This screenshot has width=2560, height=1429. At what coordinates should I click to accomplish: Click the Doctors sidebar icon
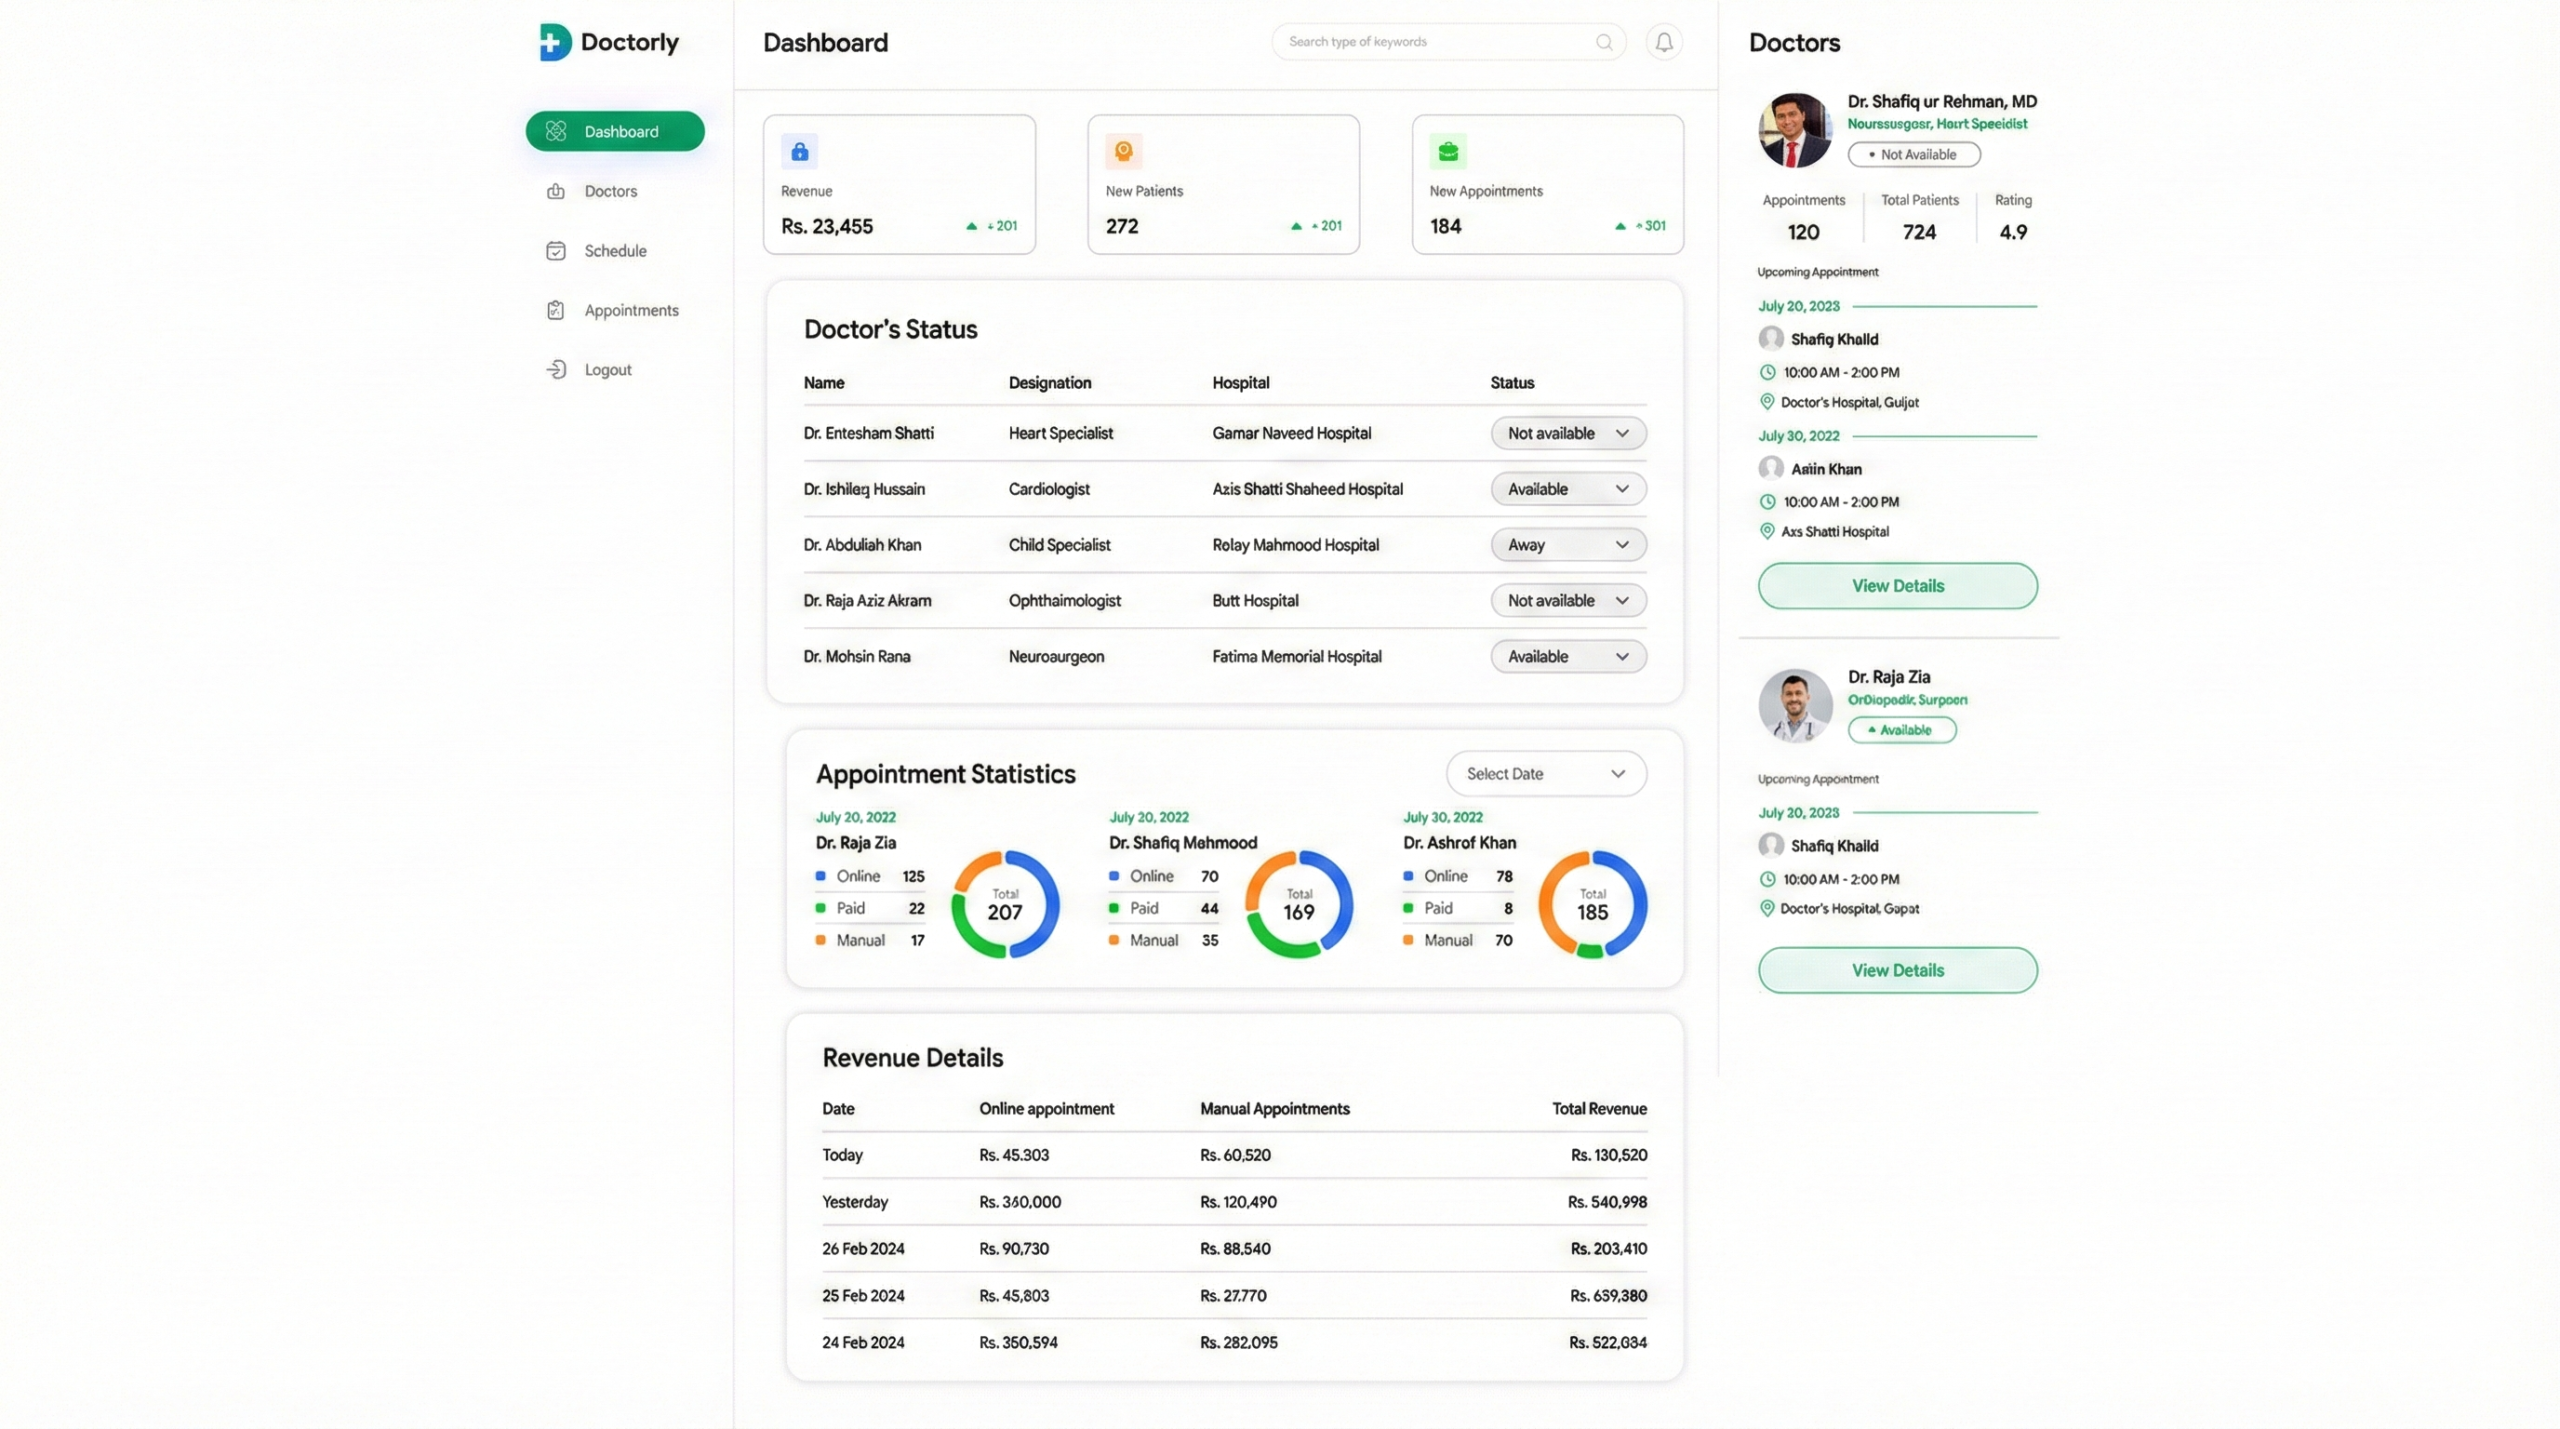point(556,191)
